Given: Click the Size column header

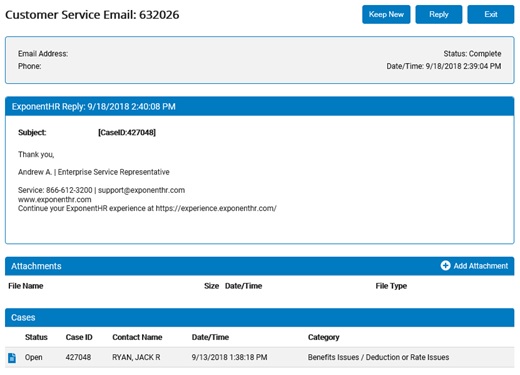Looking at the screenshot, I should point(211,286).
